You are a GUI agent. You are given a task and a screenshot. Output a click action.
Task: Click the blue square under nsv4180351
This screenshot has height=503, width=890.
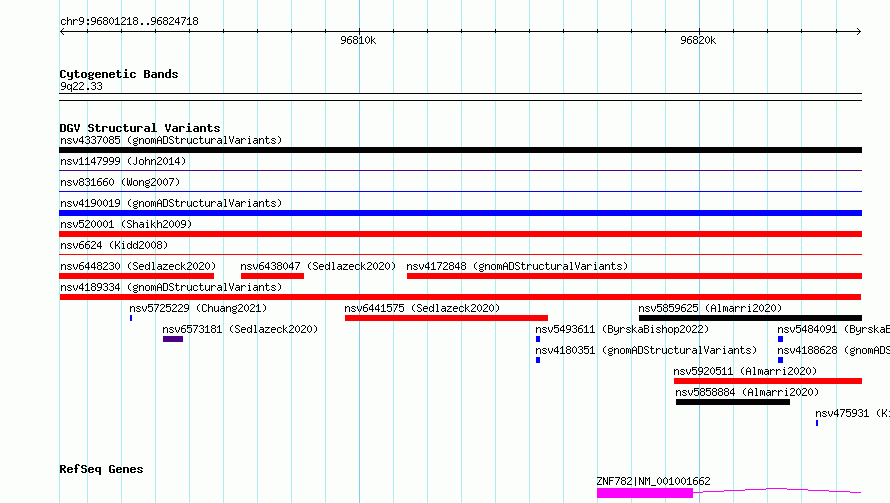[538, 360]
